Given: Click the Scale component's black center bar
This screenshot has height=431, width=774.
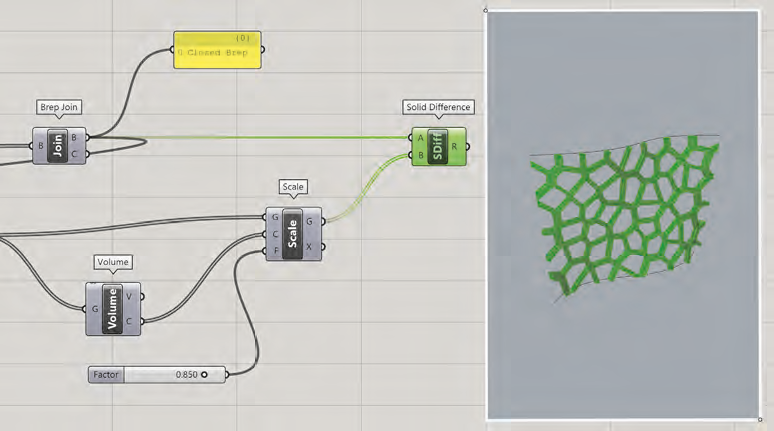Looking at the screenshot, I should (293, 233).
